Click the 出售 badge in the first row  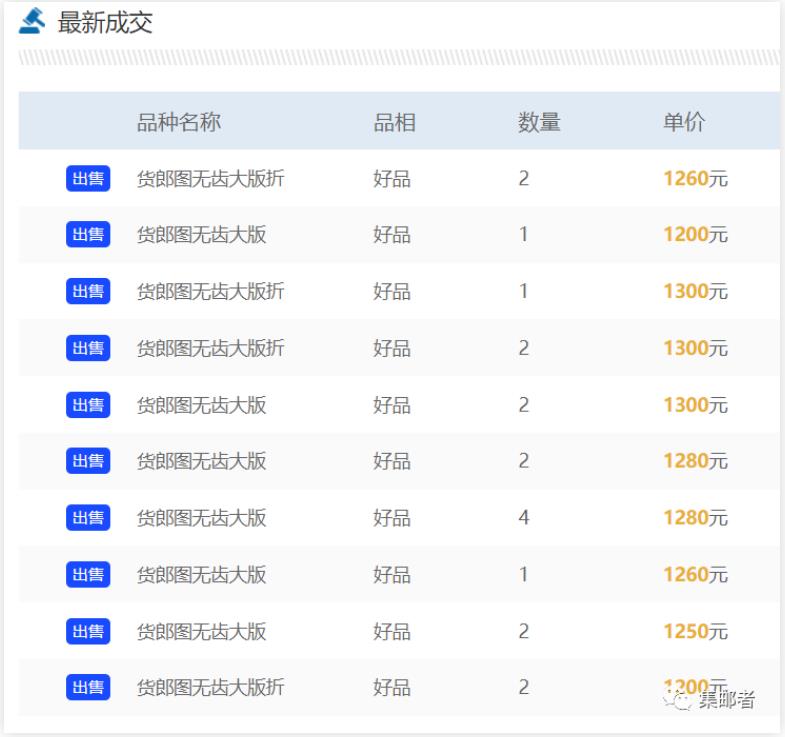[88, 179]
